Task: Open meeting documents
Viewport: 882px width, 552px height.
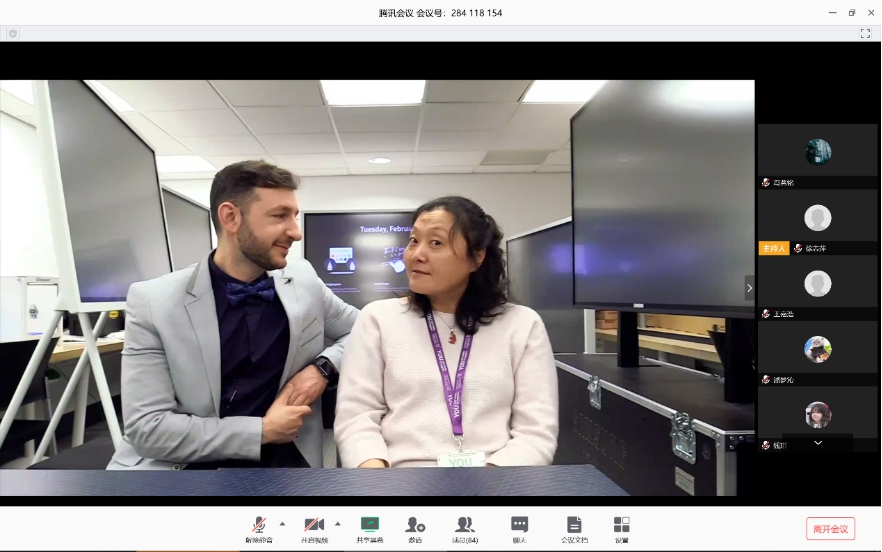Action: 574,526
